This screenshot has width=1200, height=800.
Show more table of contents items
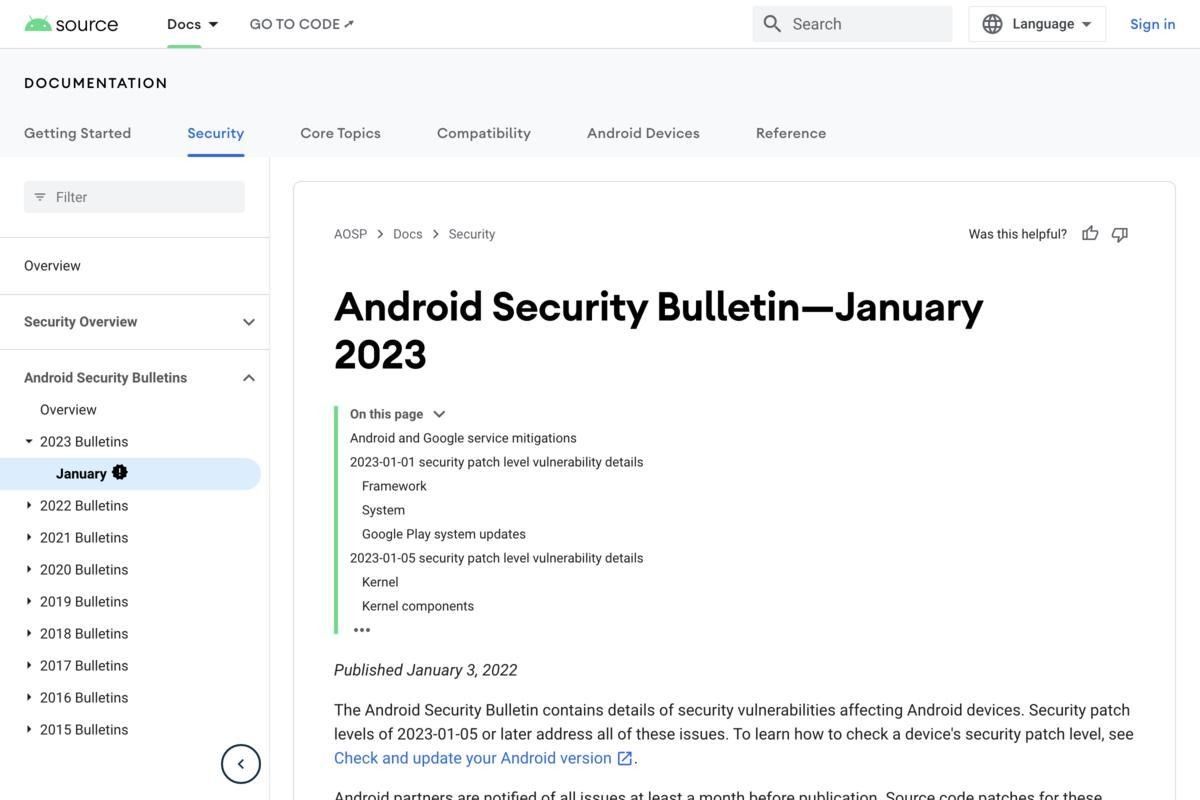pyautogui.click(x=362, y=630)
